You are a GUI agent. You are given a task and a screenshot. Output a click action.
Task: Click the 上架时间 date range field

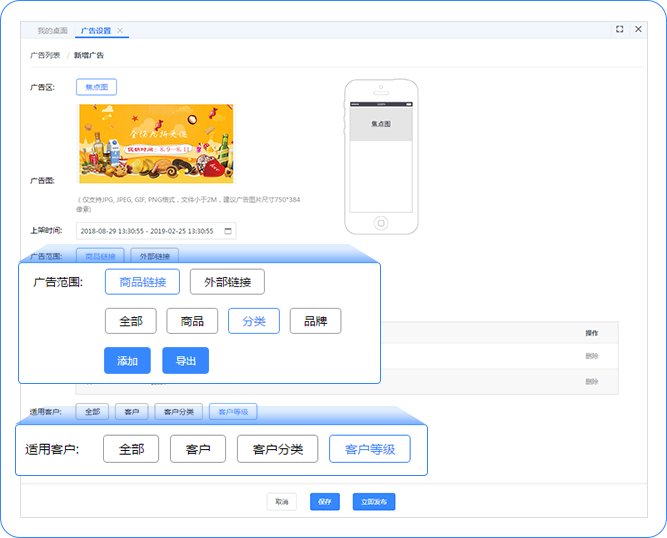pos(156,231)
